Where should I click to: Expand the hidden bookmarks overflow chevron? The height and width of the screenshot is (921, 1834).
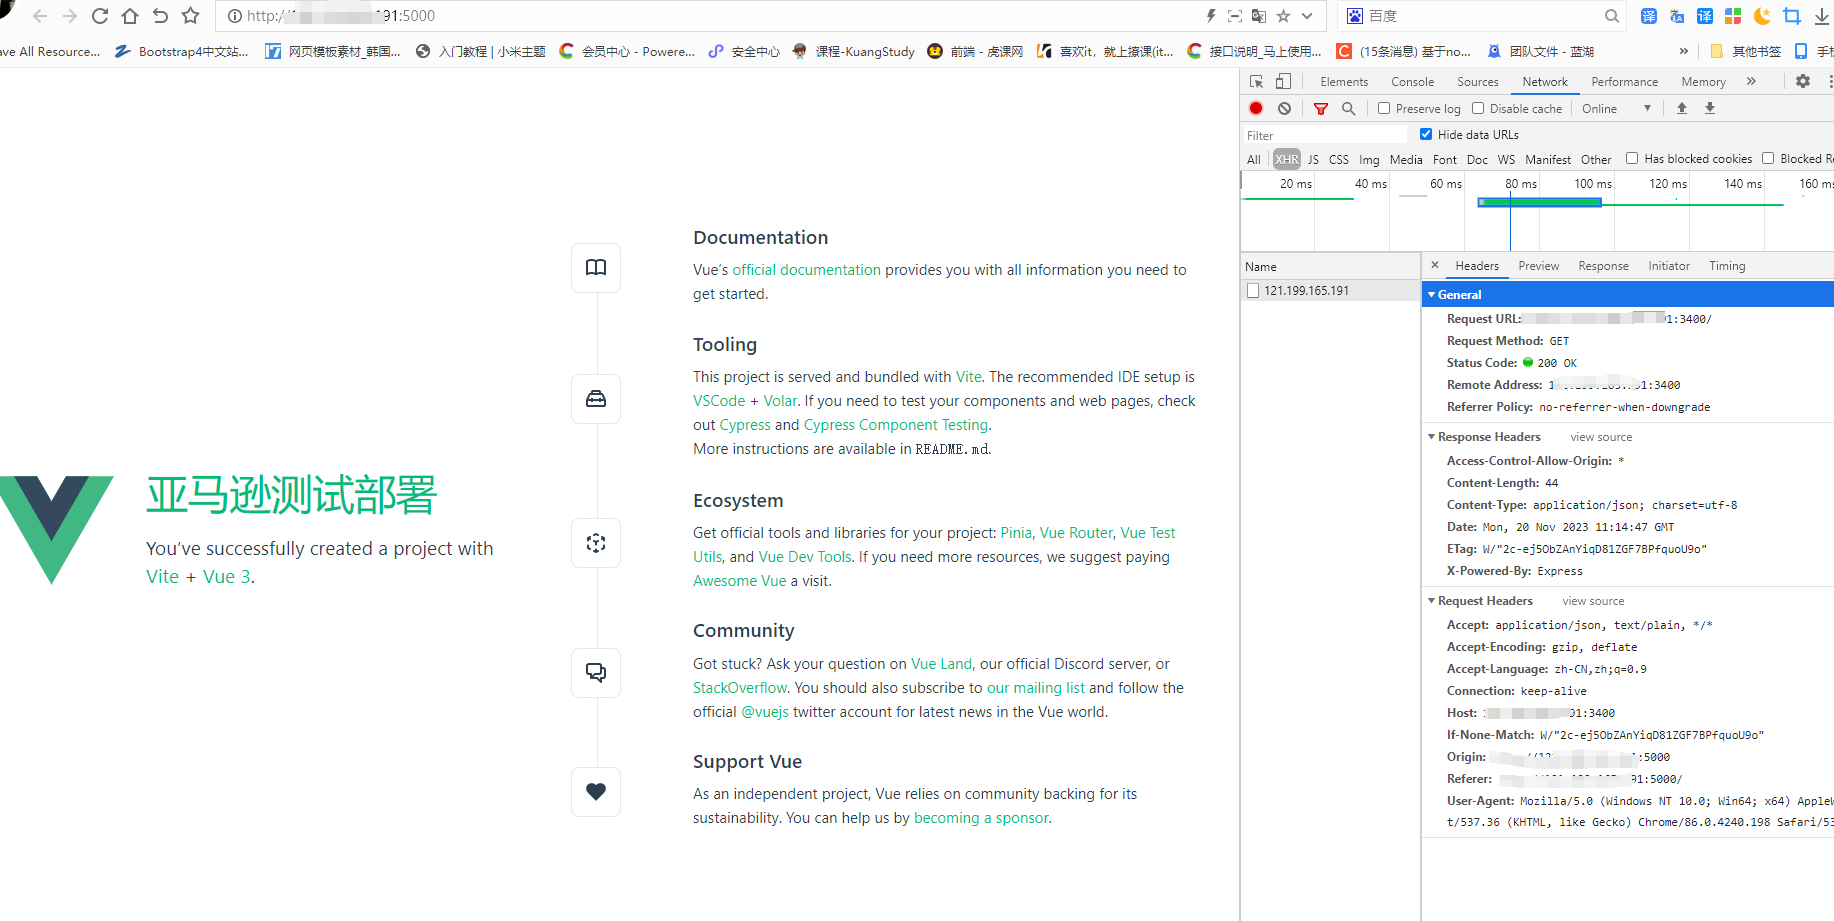click(x=1683, y=51)
